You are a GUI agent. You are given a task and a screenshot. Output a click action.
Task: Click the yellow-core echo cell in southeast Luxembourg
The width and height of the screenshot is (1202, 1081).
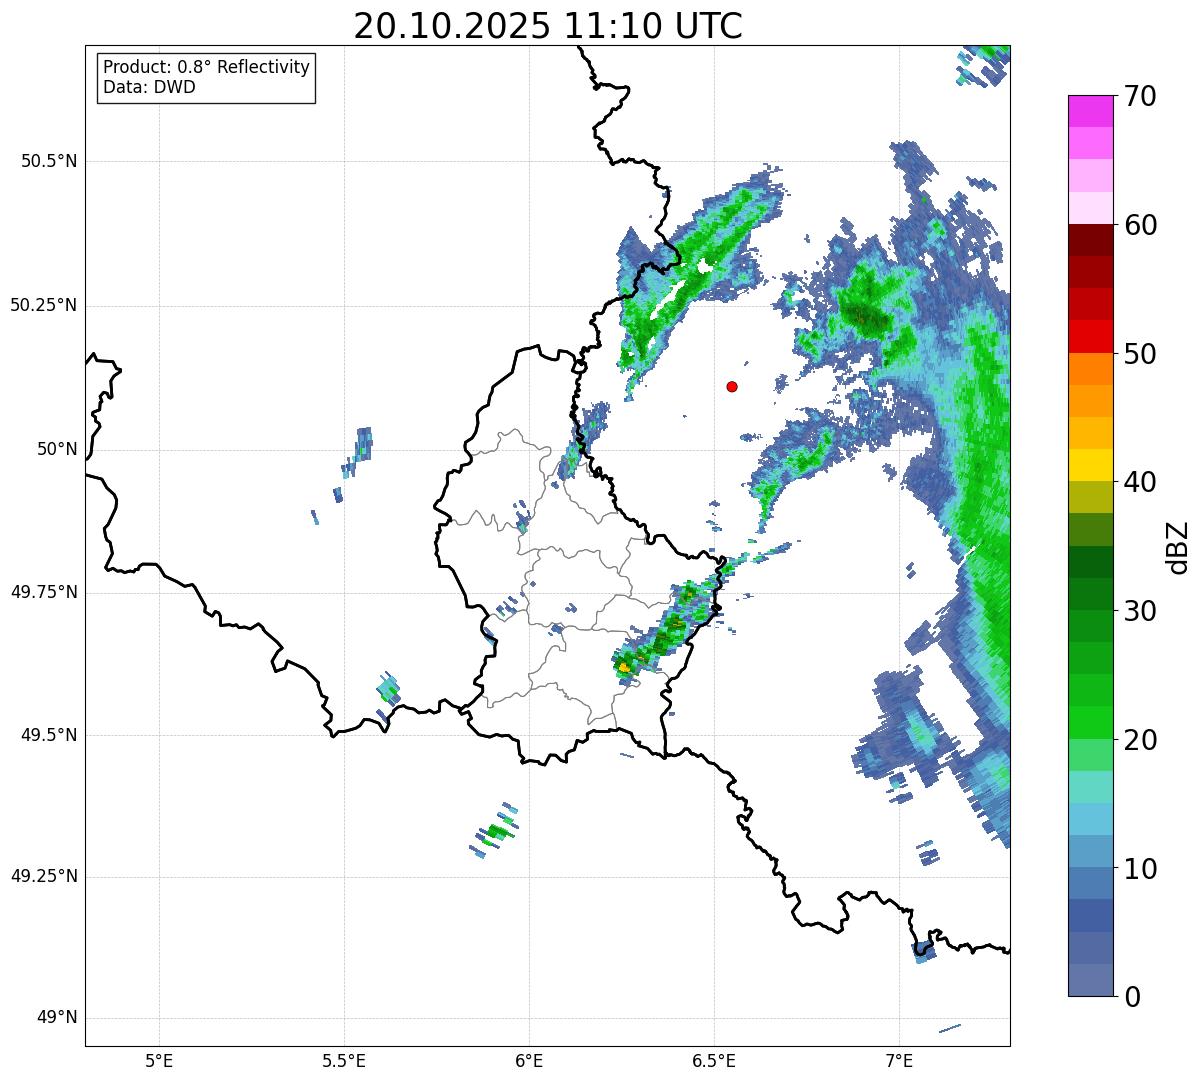[x=624, y=666]
